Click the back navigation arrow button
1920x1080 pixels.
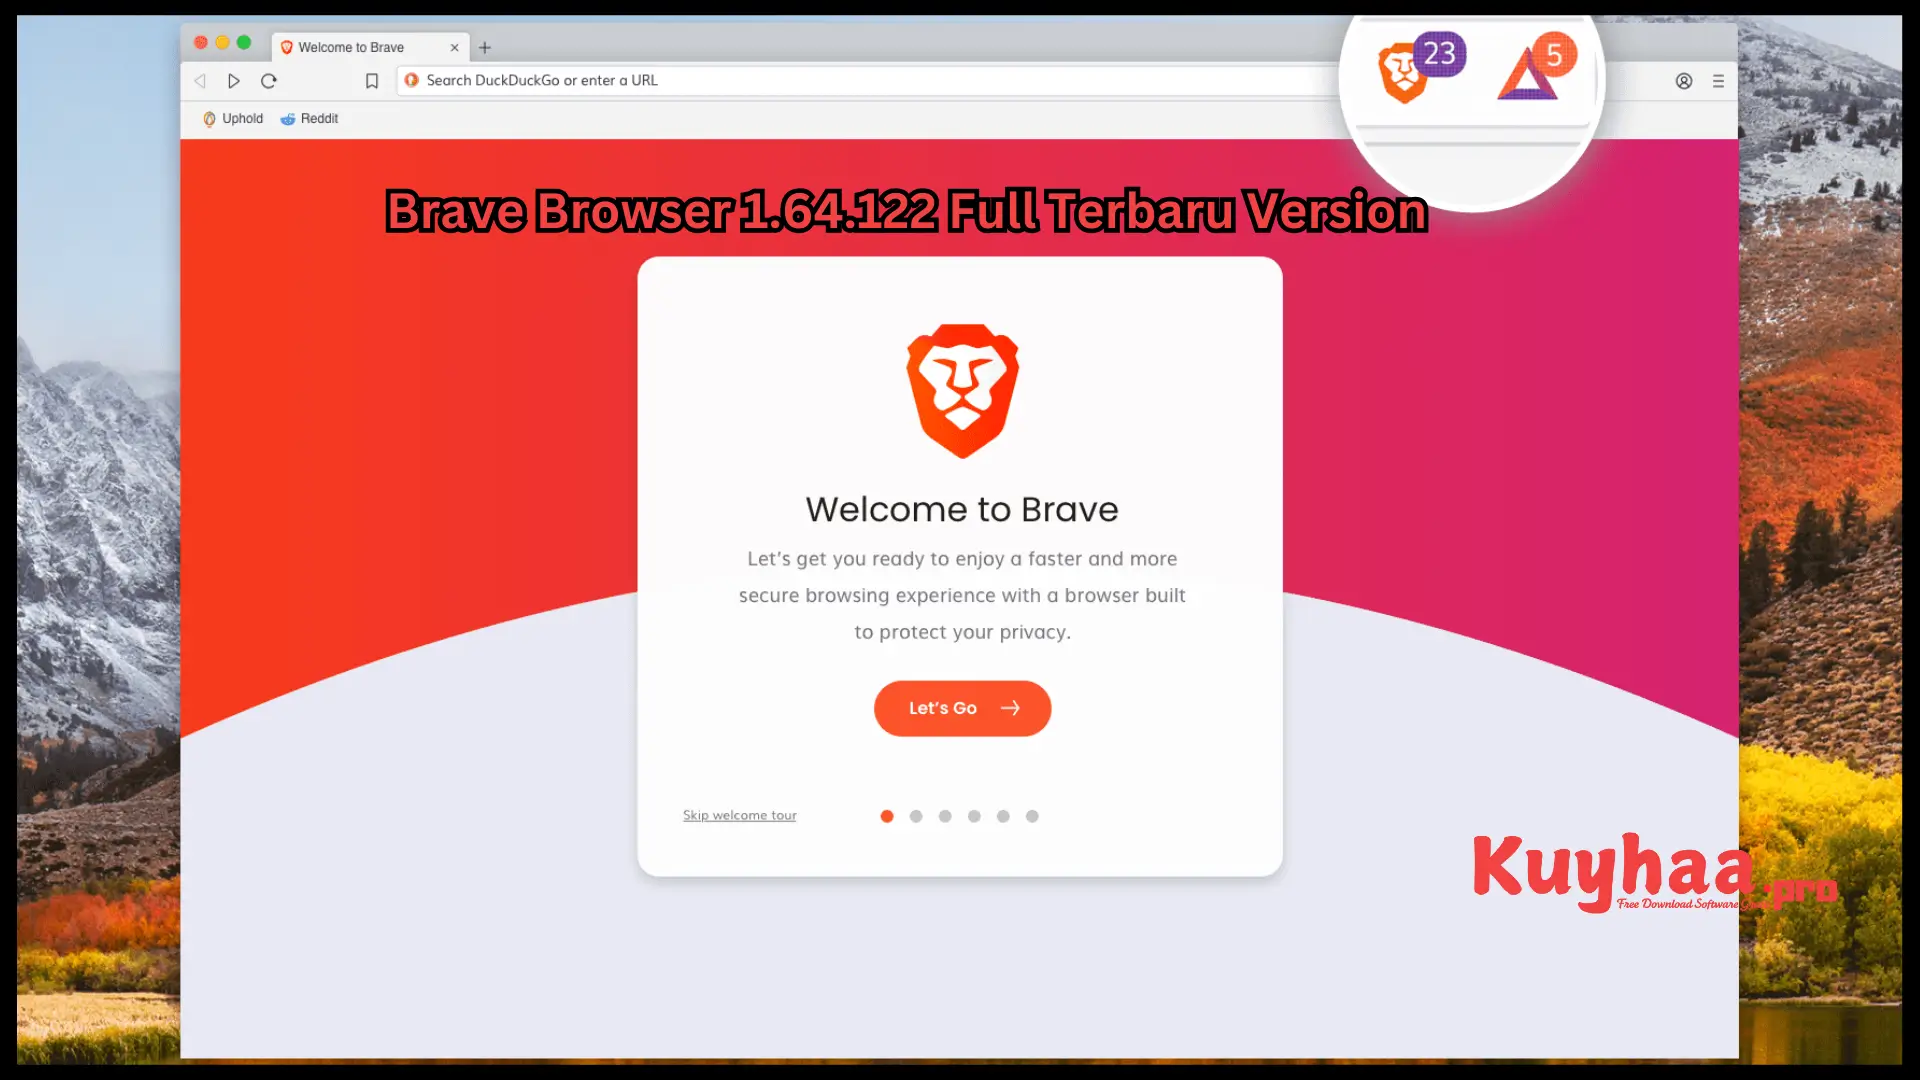(x=200, y=80)
